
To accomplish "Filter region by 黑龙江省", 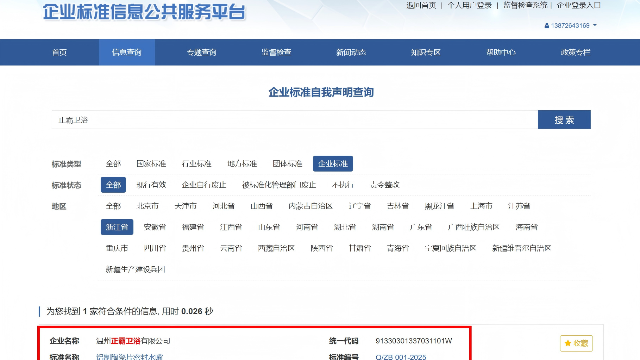I will pyautogui.click(x=439, y=206).
